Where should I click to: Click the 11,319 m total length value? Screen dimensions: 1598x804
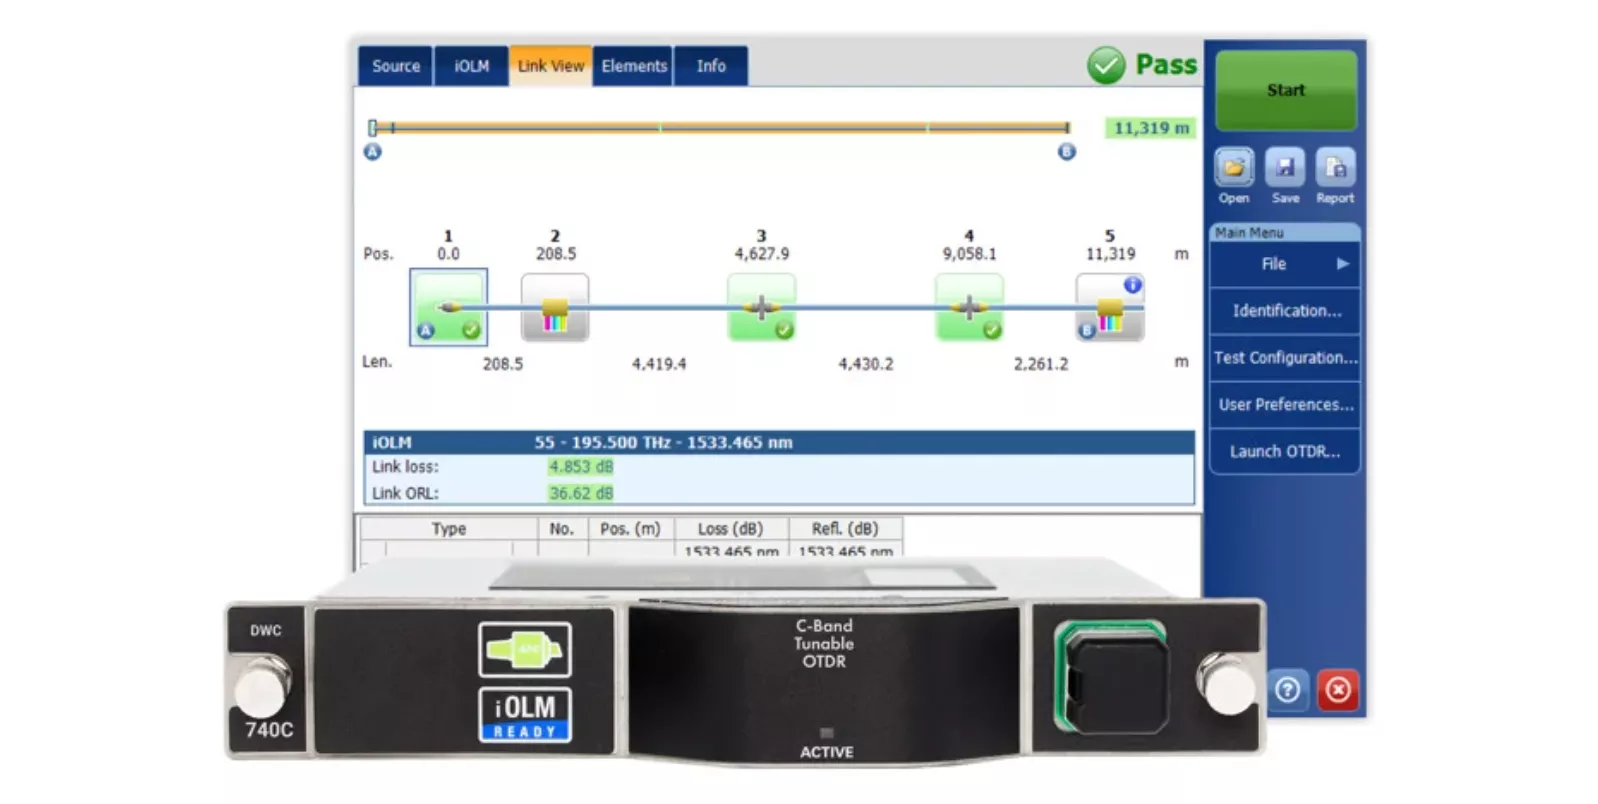pos(1151,128)
